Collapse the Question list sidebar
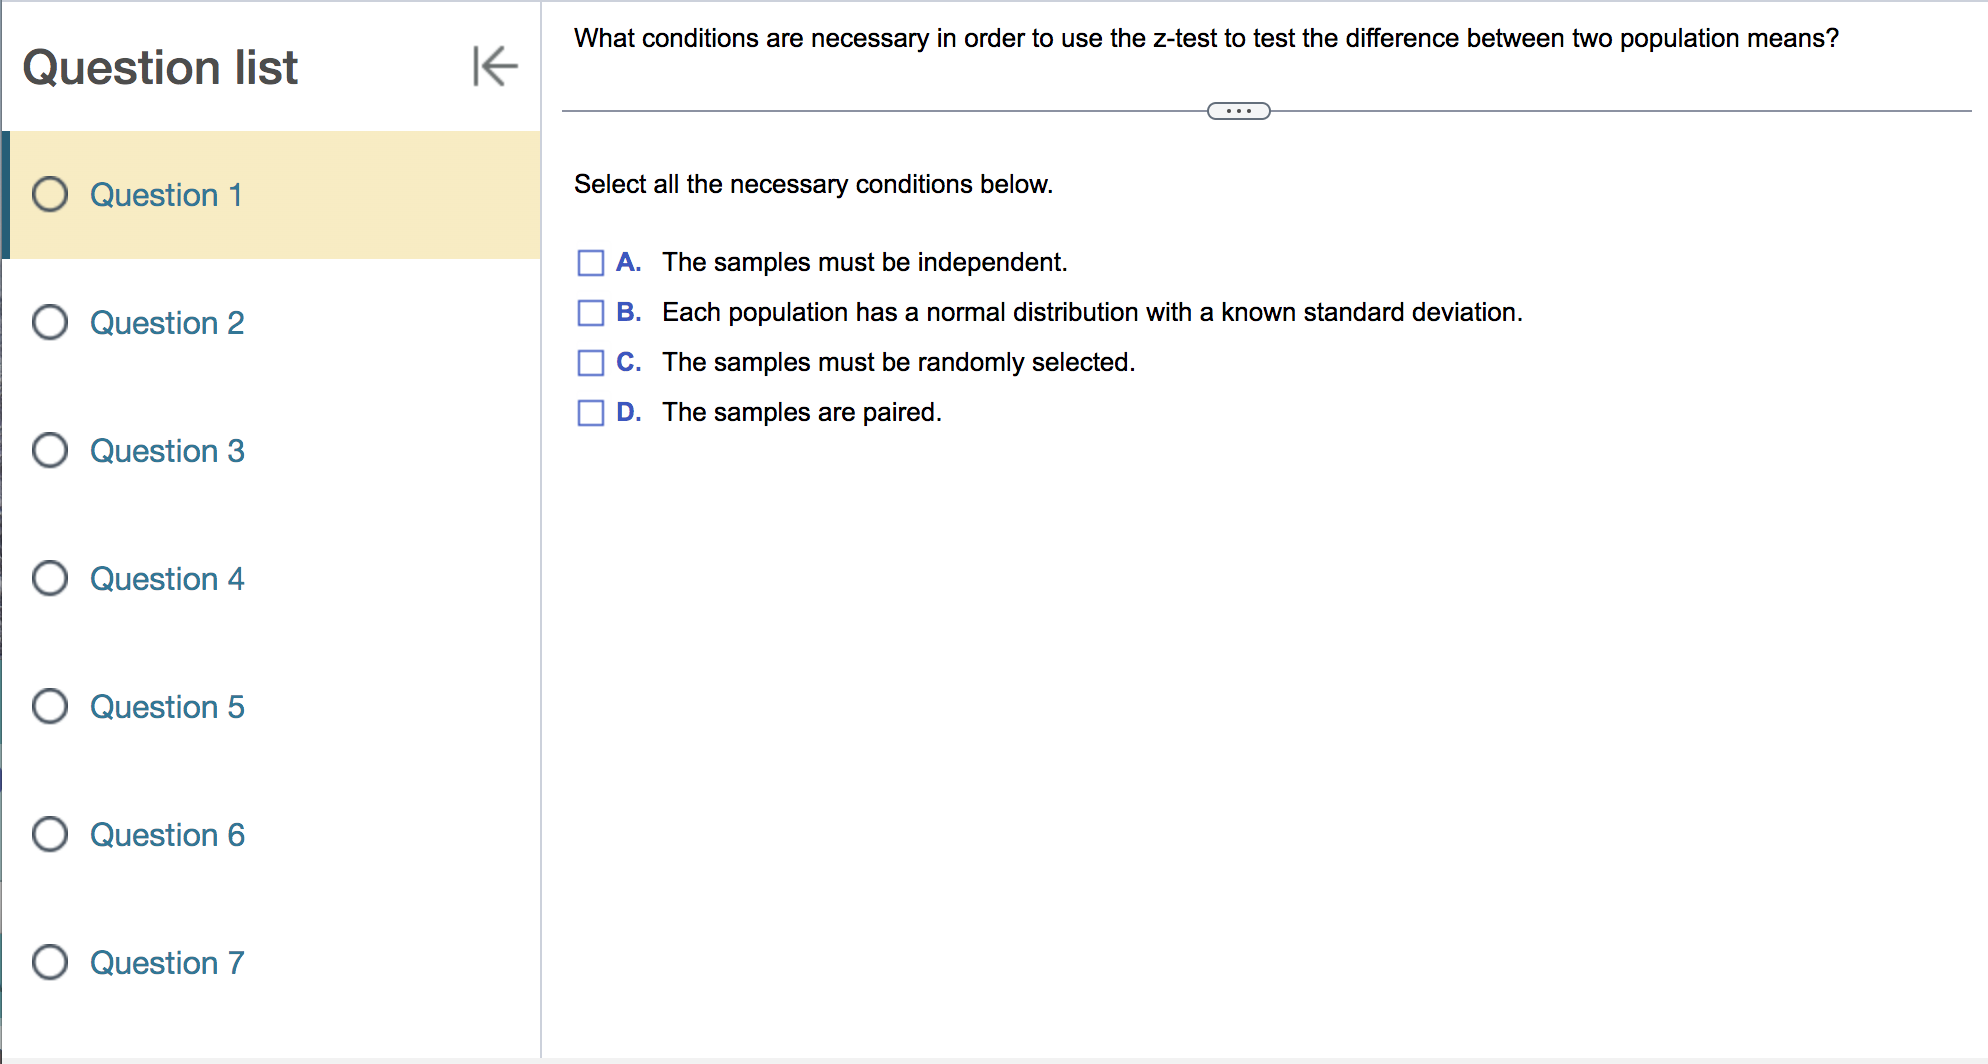Image resolution: width=1988 pixels, height=1064 pixels. pos(494,67)
